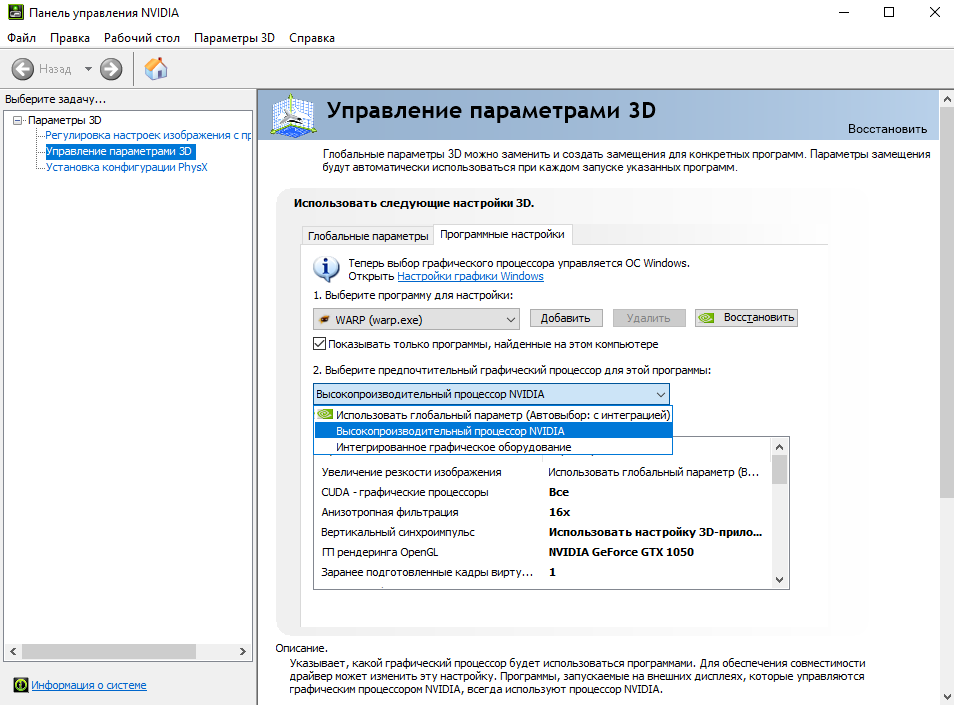This screenshot has width=954, height=705.
Task: Click NVIDIA app icon in title bar
Action: pyautogui.click(x=16, y=12)
